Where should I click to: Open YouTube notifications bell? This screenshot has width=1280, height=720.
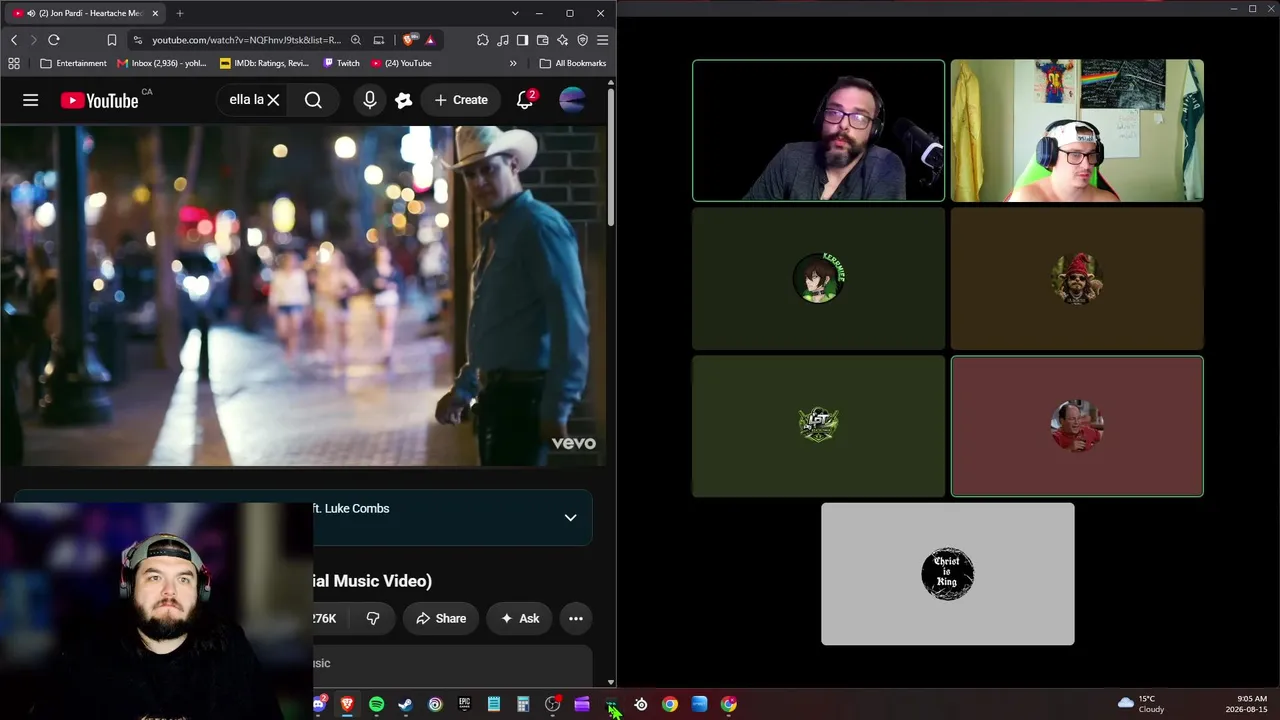pyautogui.click(x=525, y=100)
